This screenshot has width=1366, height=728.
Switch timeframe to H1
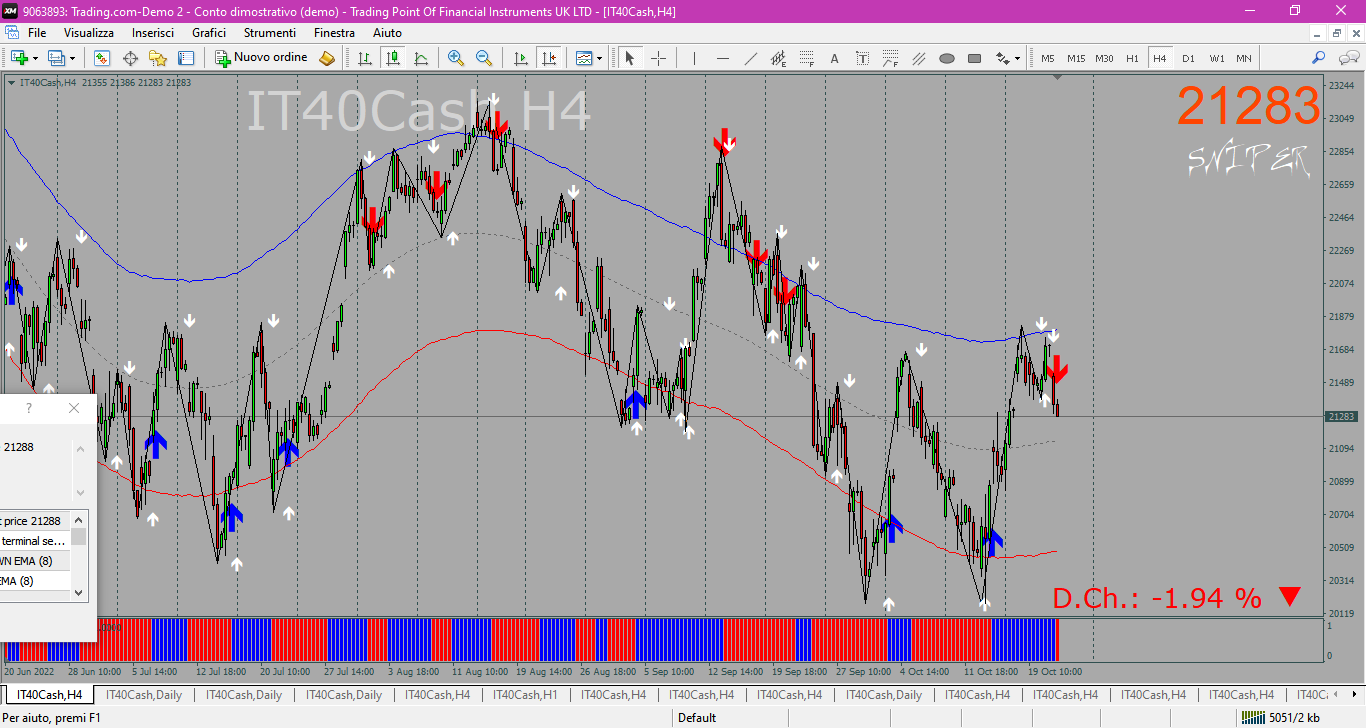pos(1132,58)
